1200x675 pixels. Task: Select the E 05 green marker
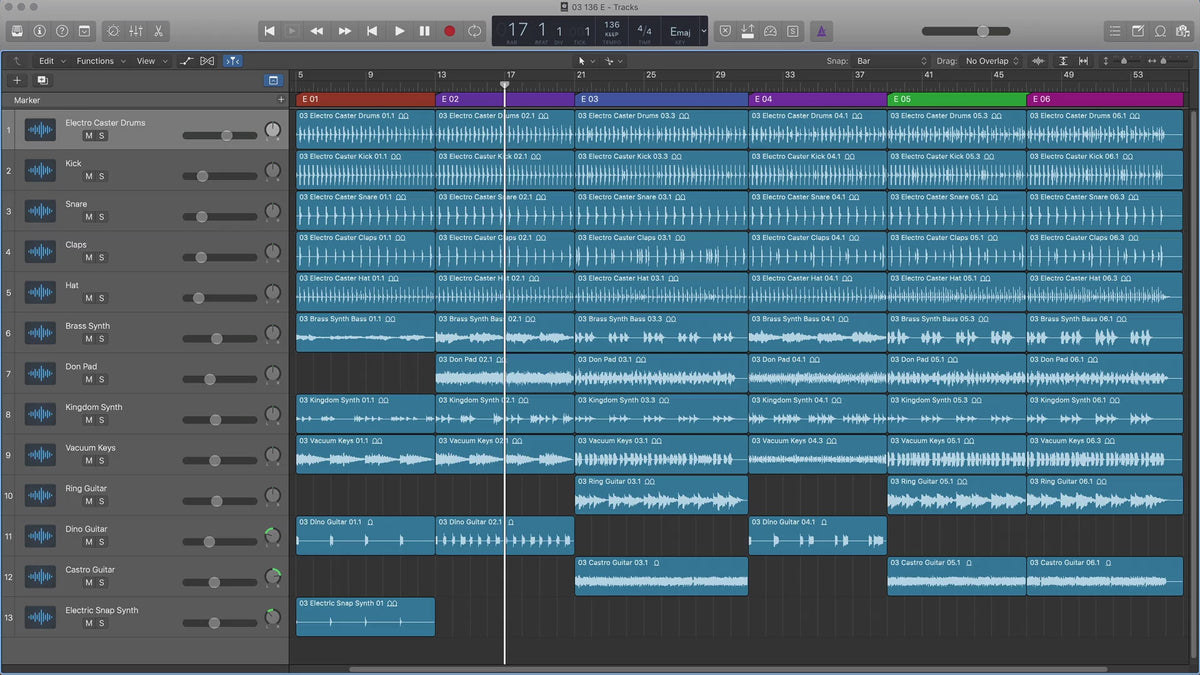pyautogui.click(x=956, y=99)
